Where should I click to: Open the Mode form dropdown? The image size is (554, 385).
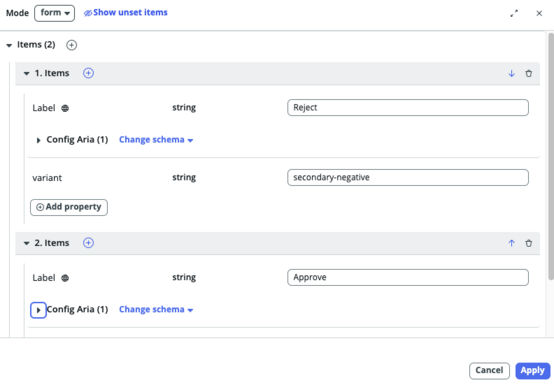pyautogui.click(x=54, y=13)
